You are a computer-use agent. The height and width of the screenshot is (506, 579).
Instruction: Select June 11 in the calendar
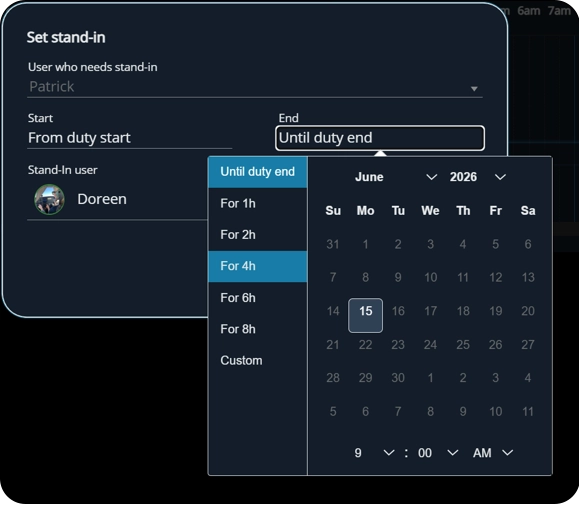(463, 278)
